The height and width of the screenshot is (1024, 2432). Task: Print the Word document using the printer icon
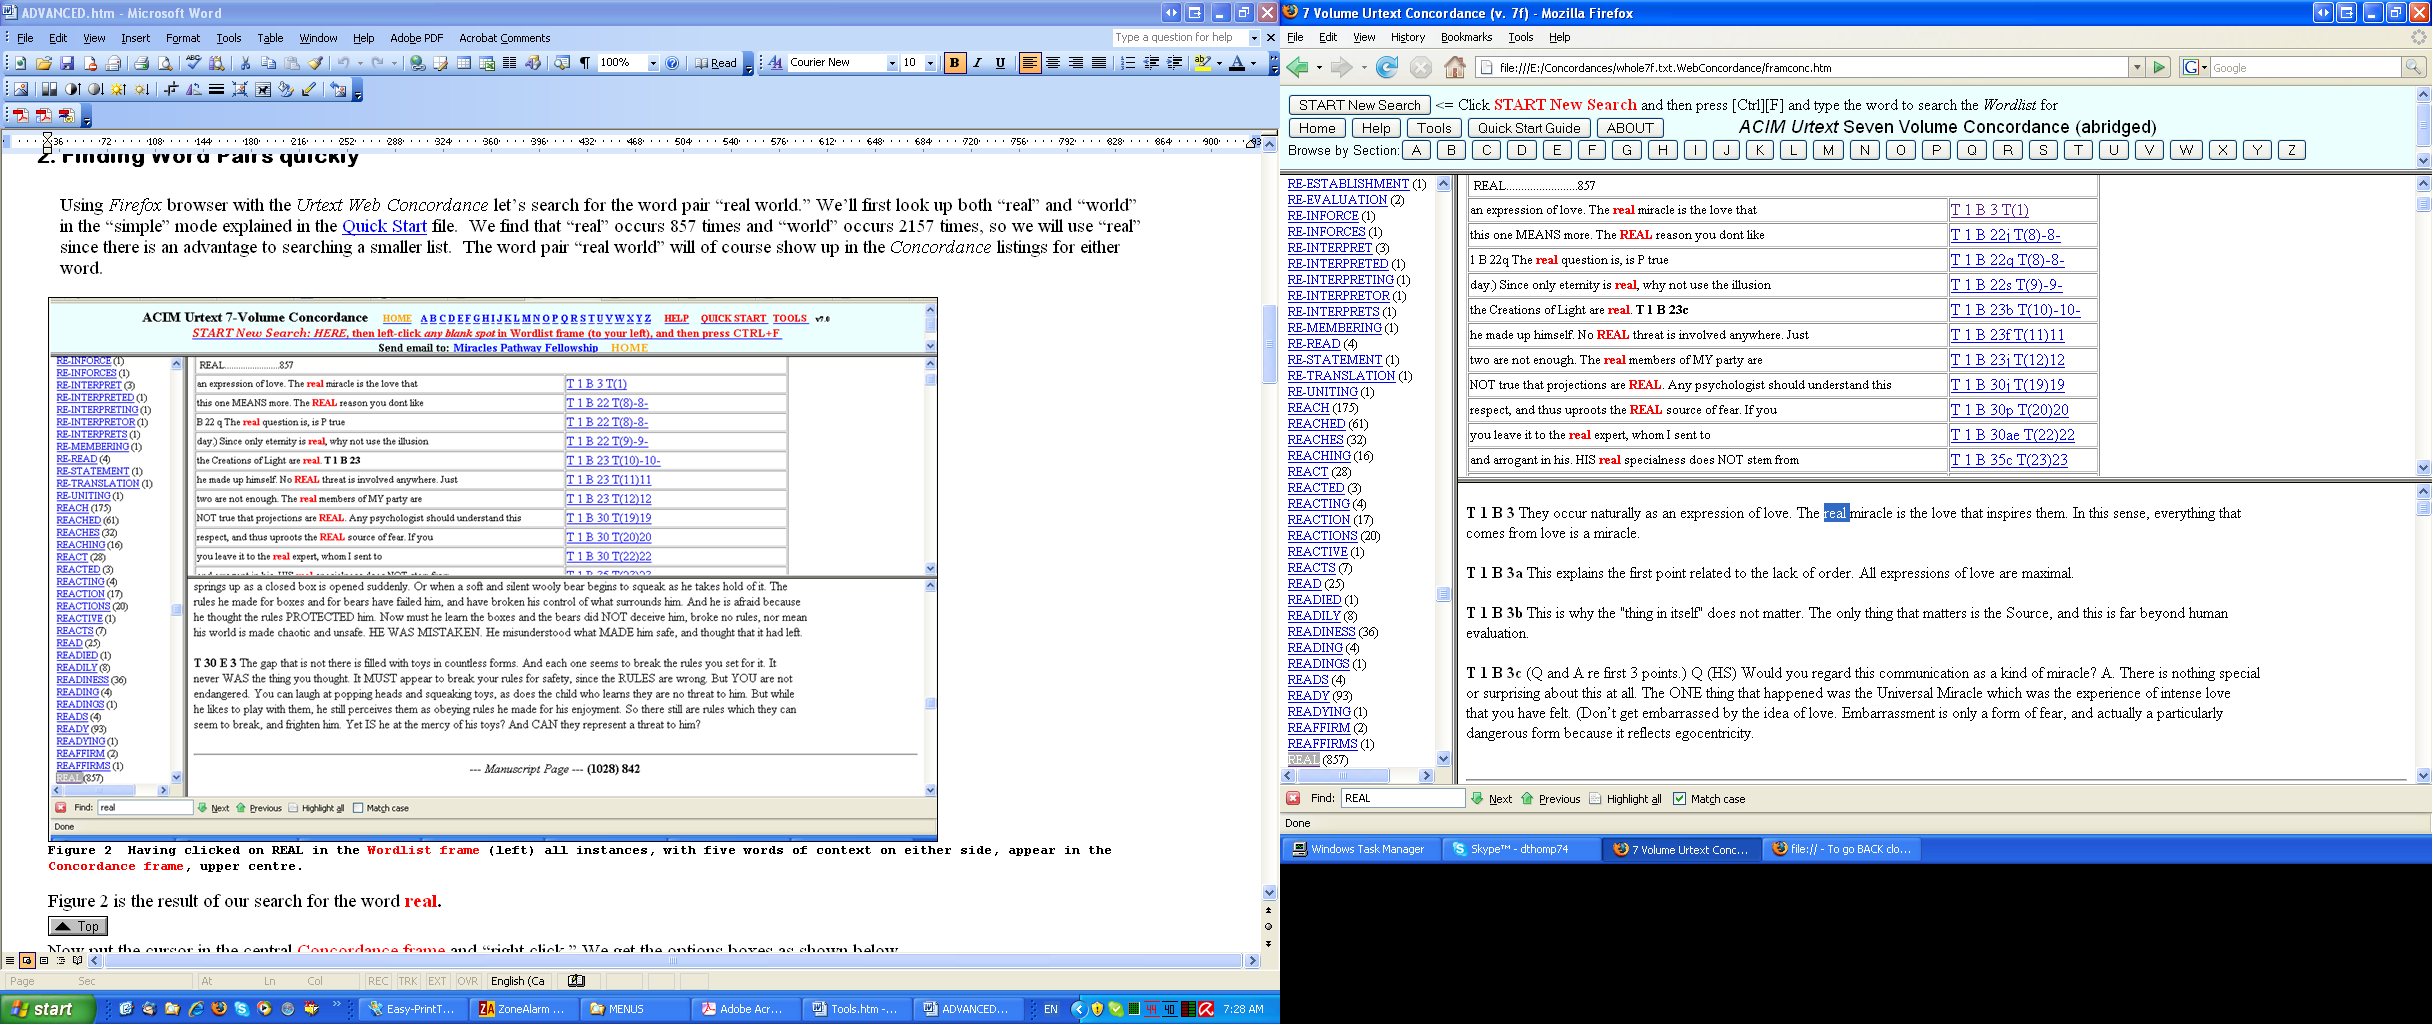coord(141,63)
